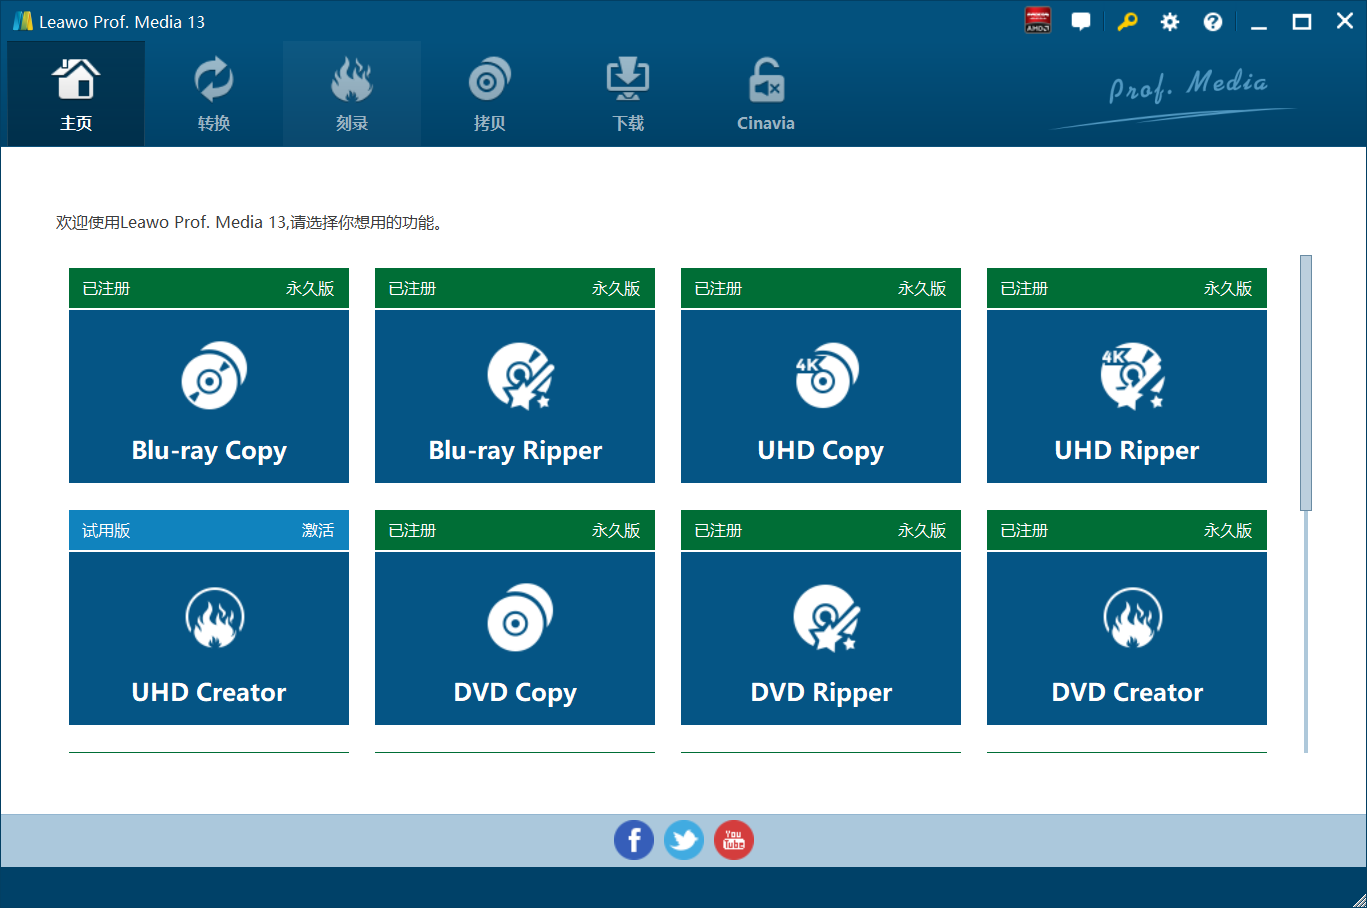The height and width of the screenshot is (908, 1367).
Task: Click the 已注册 label above Blu-ray Ripper
Action: click(x=412, y=289)
